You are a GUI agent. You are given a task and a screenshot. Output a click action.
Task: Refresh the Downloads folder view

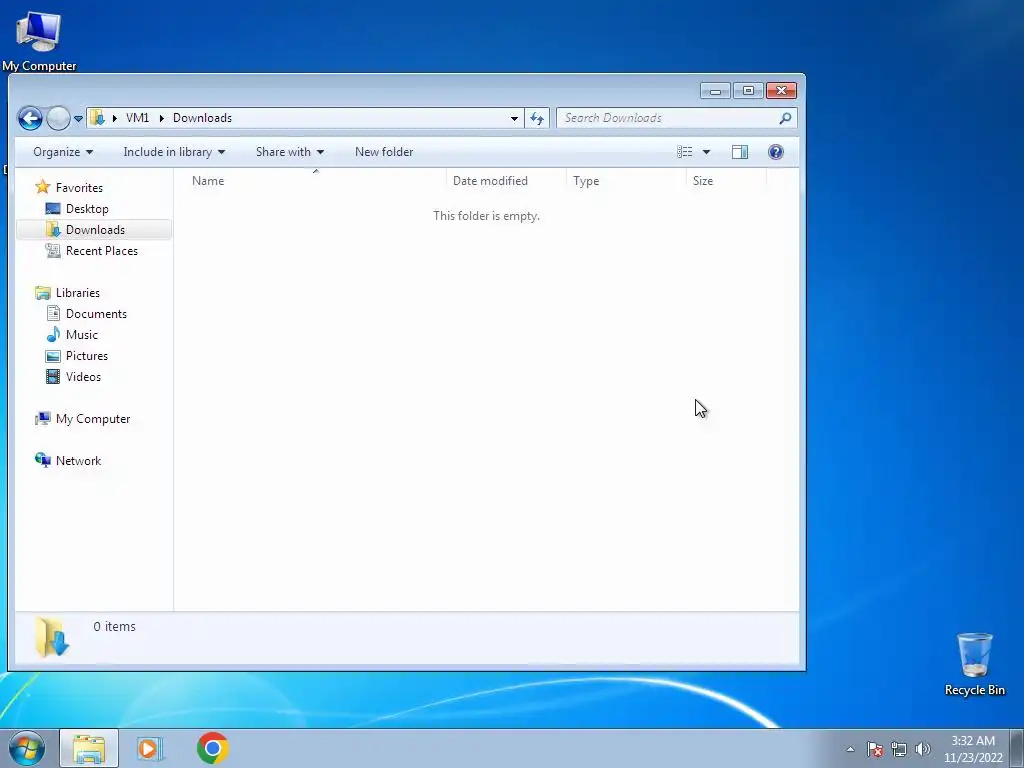coord(537,118)
